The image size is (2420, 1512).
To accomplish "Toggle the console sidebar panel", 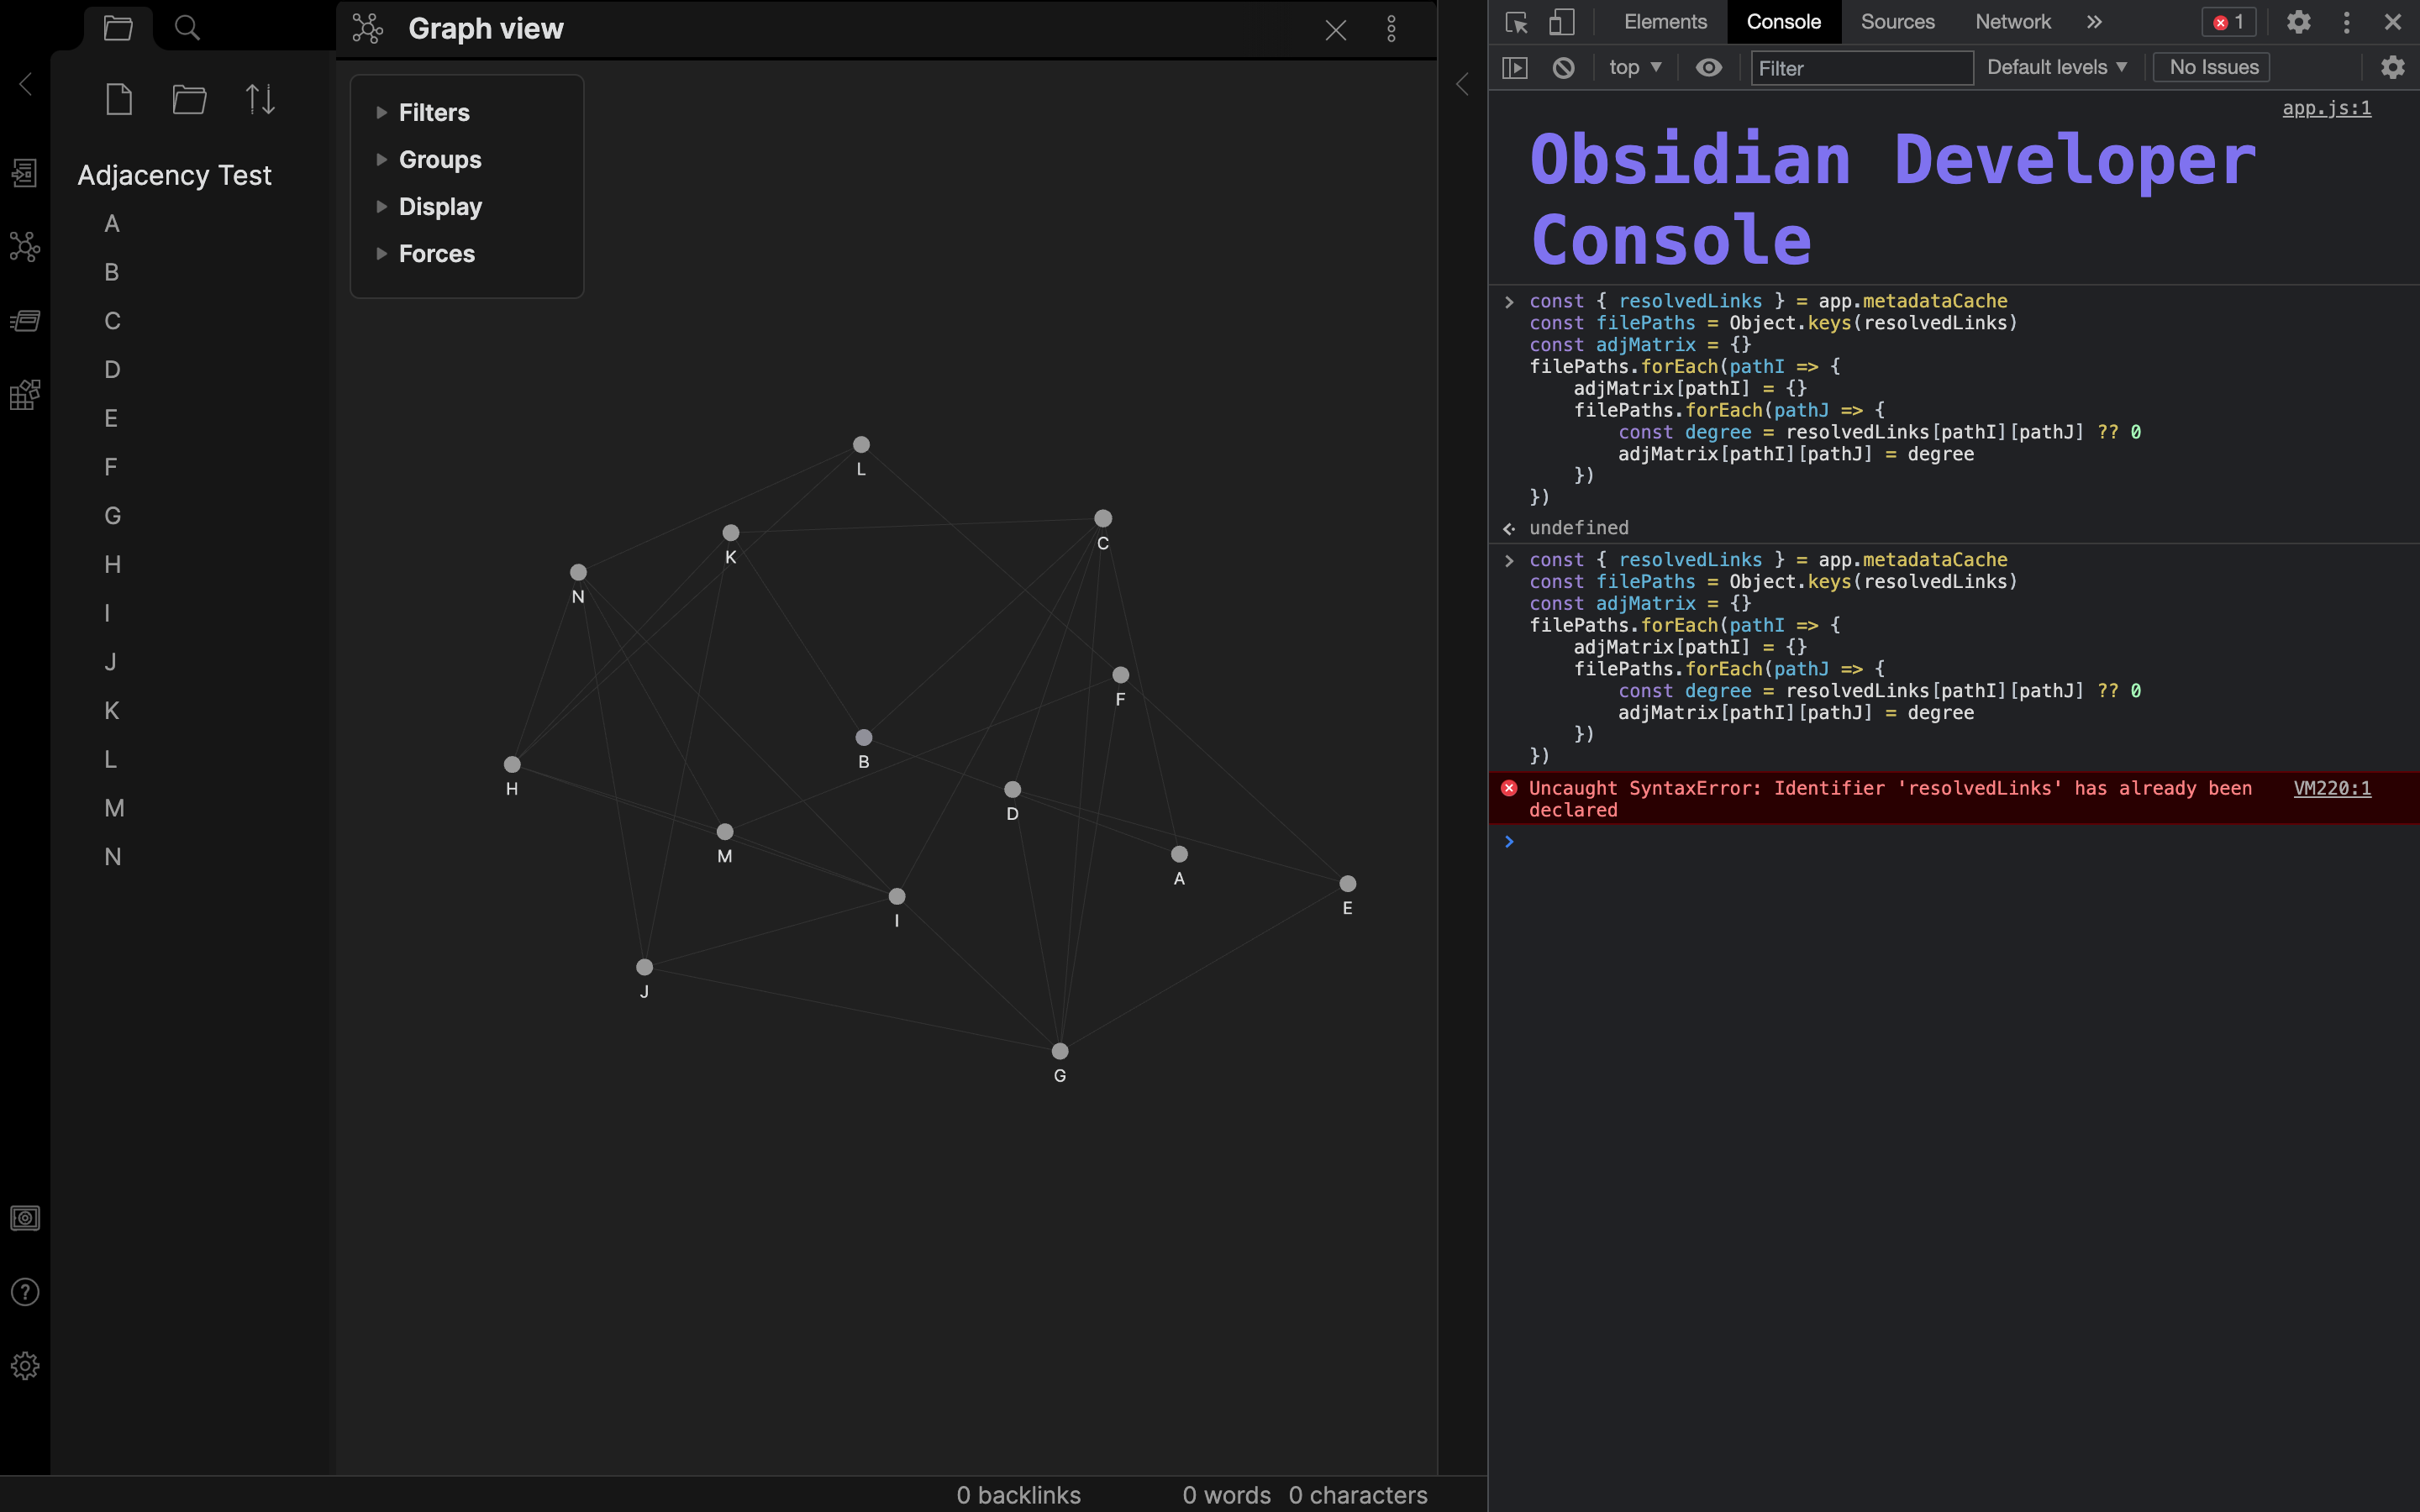I will tap(1515, 68).
